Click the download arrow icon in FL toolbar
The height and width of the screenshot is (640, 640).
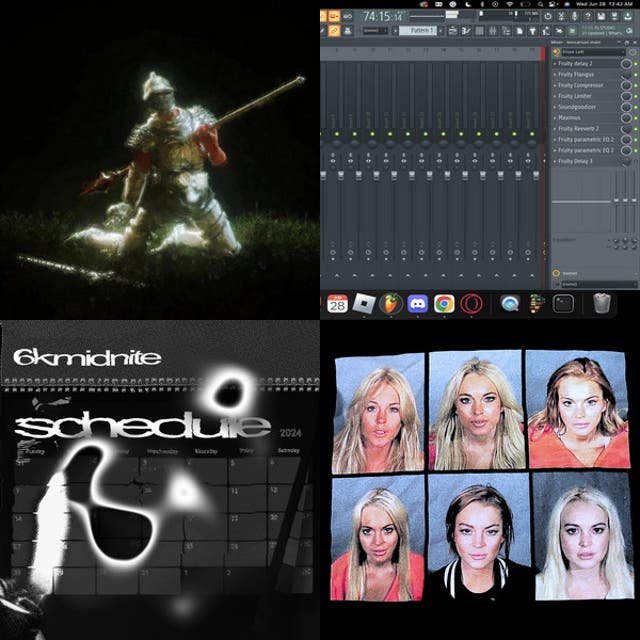(x=627, y=16)
